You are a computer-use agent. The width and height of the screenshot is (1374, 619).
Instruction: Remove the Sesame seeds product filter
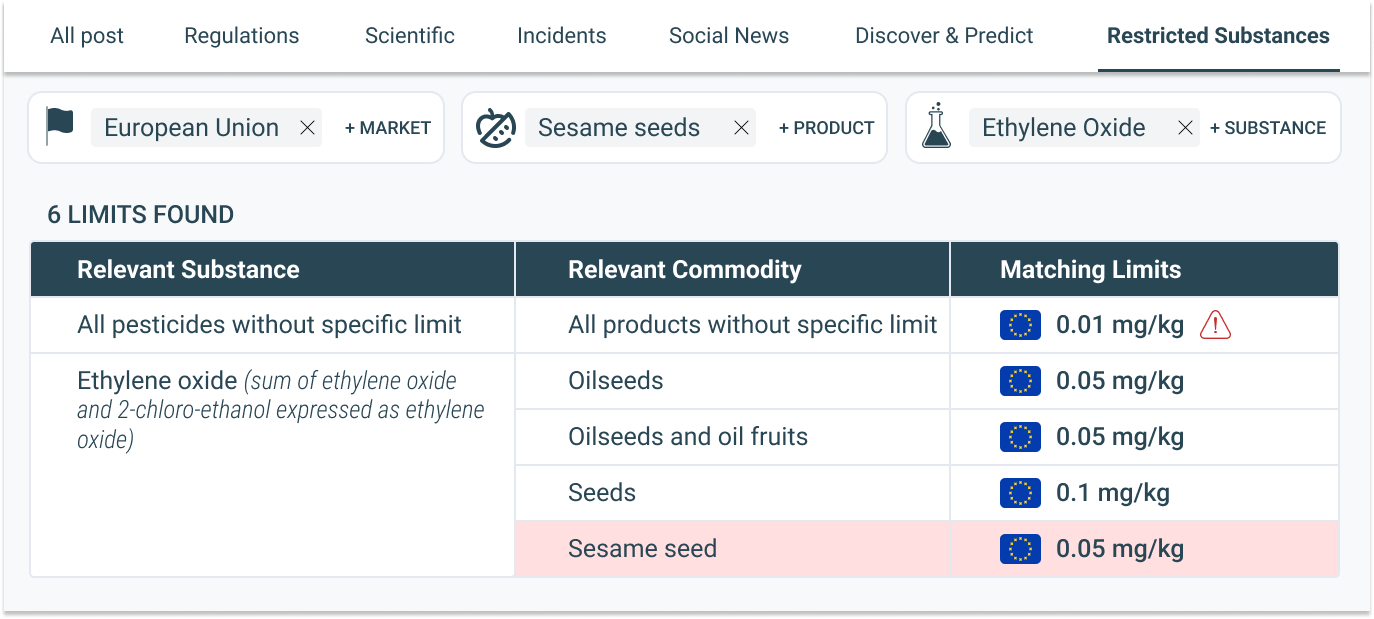(741, 127)
